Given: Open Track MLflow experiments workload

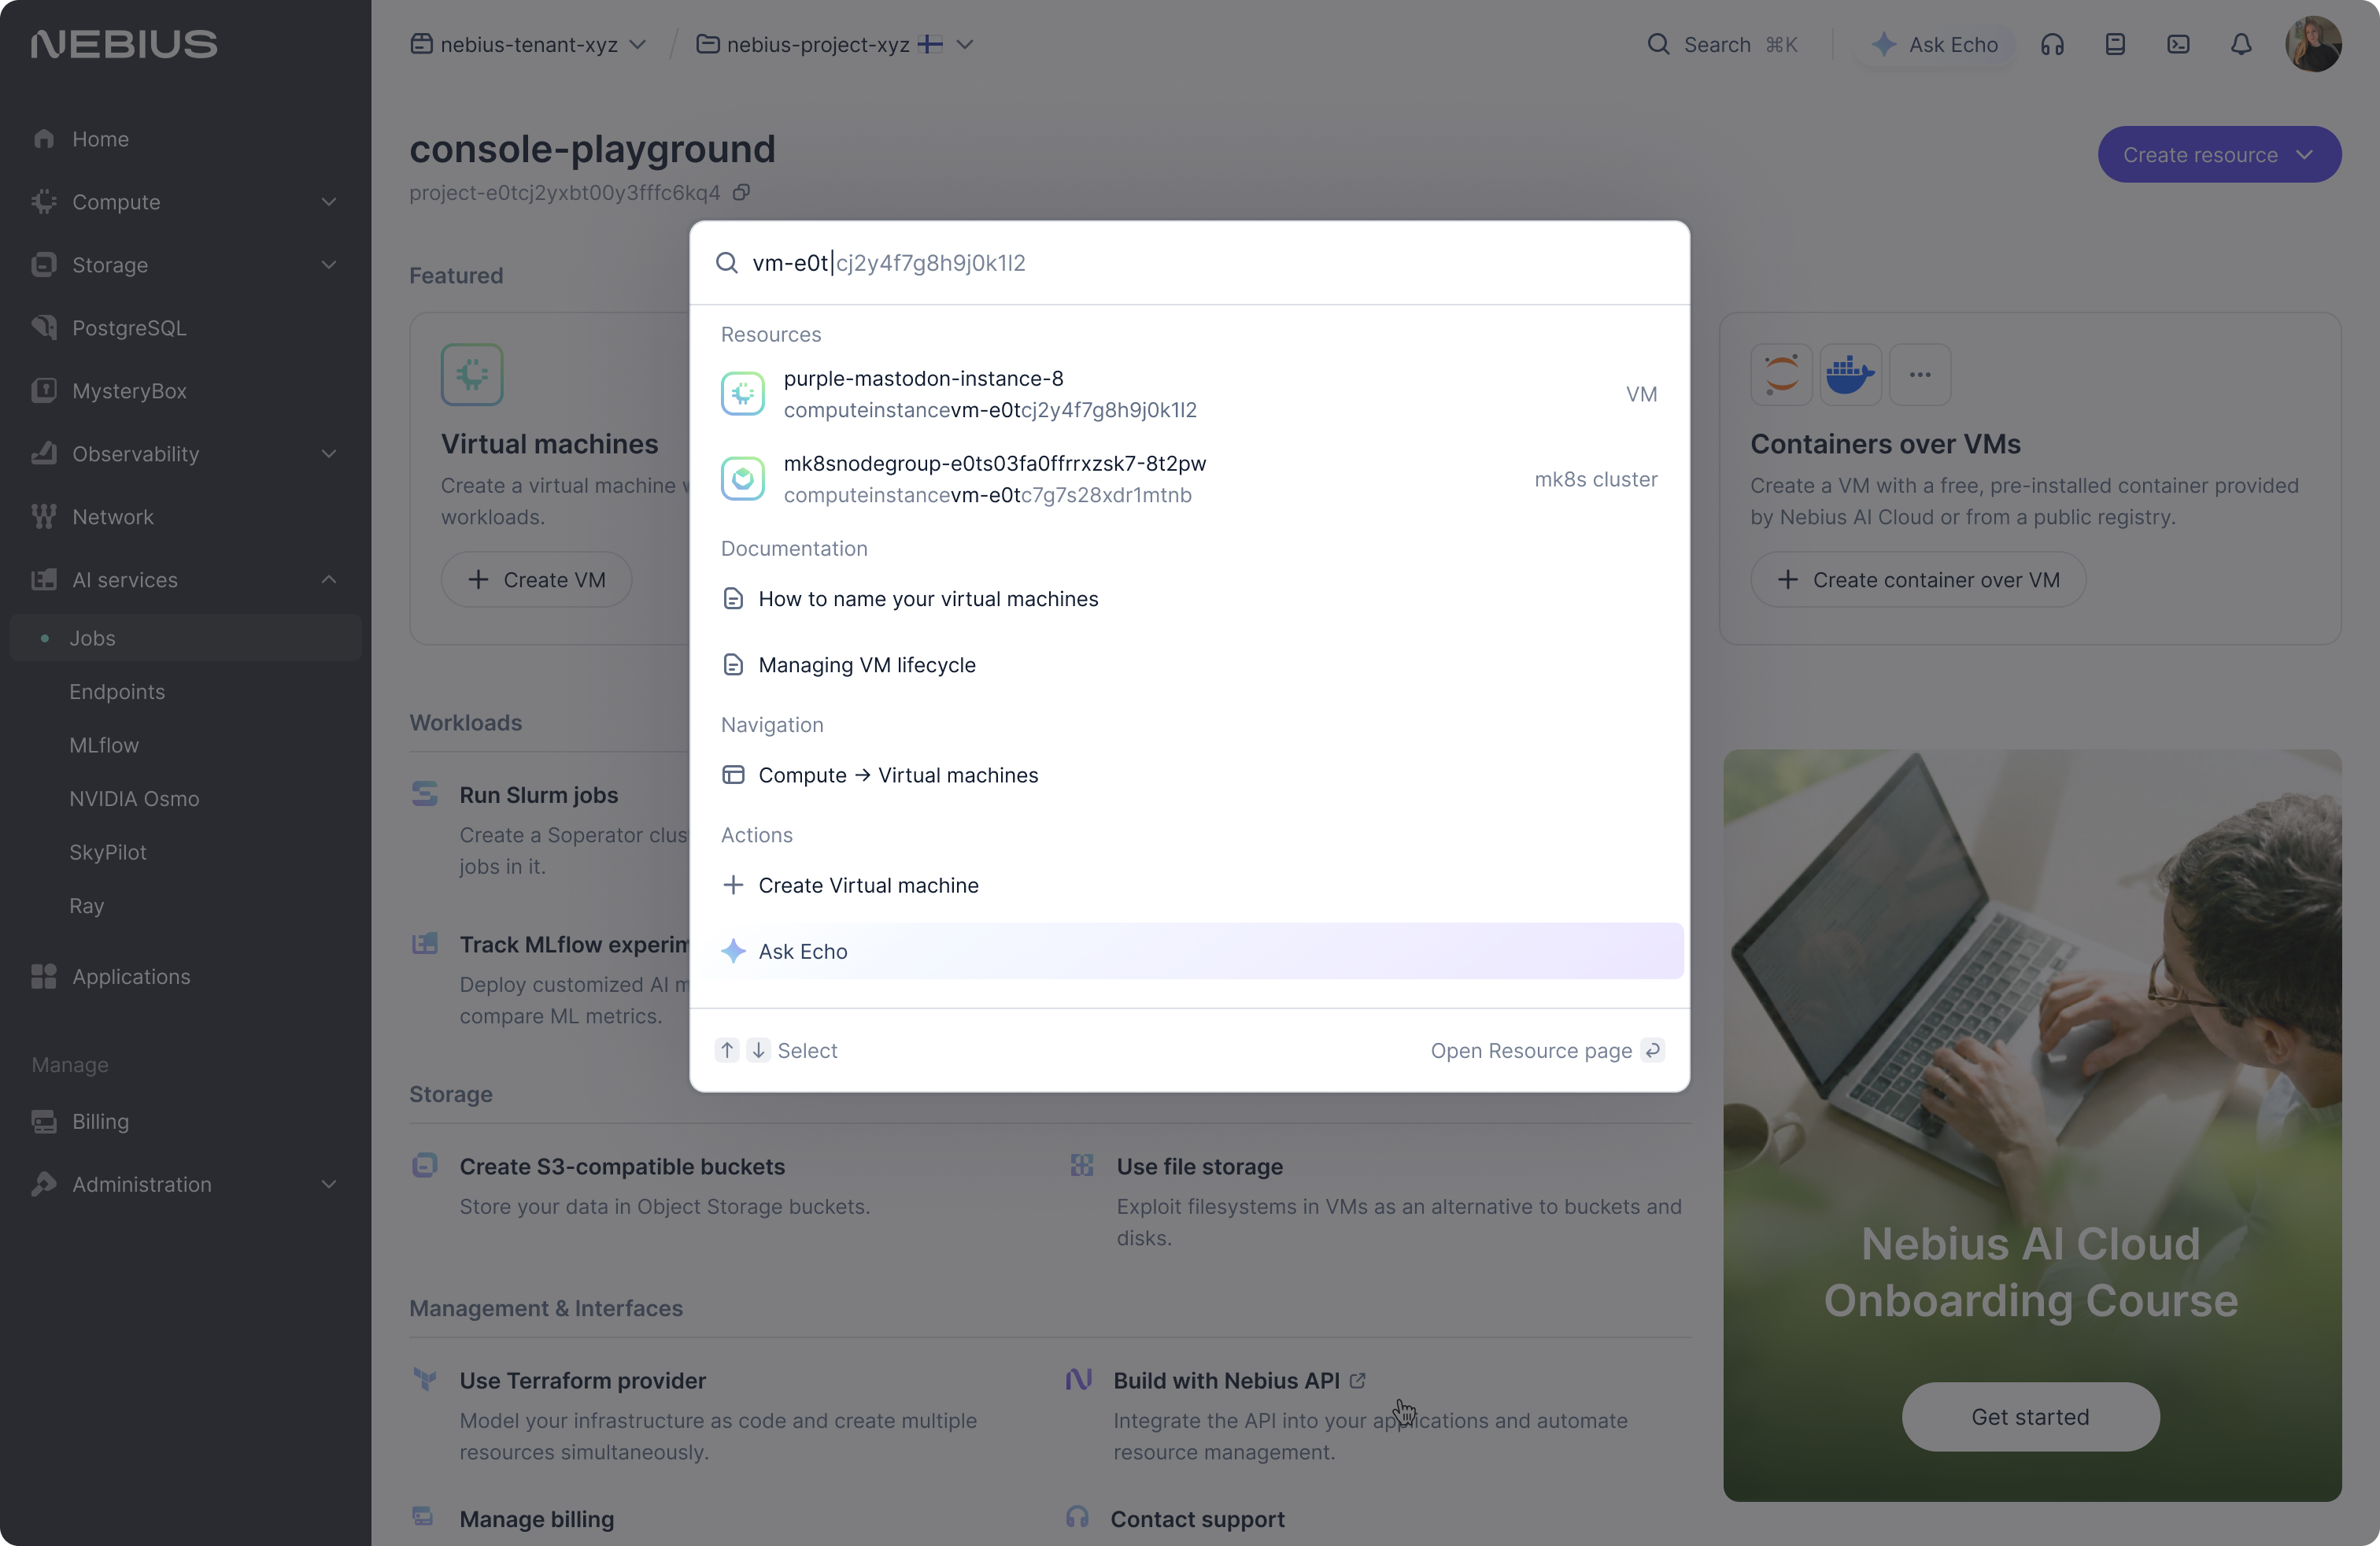Looking at the screenshot, I should (574, 945).
